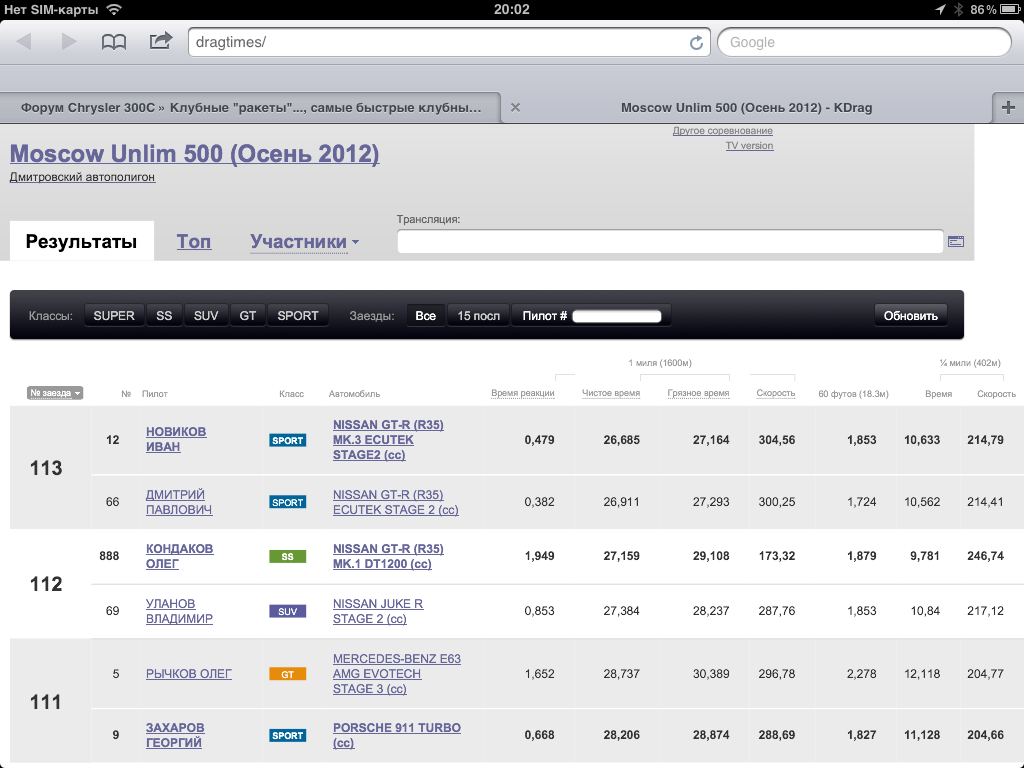Image resolution: width=1024 pixels, height=768 pixels.
Task: Open pilot Рычков Олег's profile link
Action: point(189,674)
